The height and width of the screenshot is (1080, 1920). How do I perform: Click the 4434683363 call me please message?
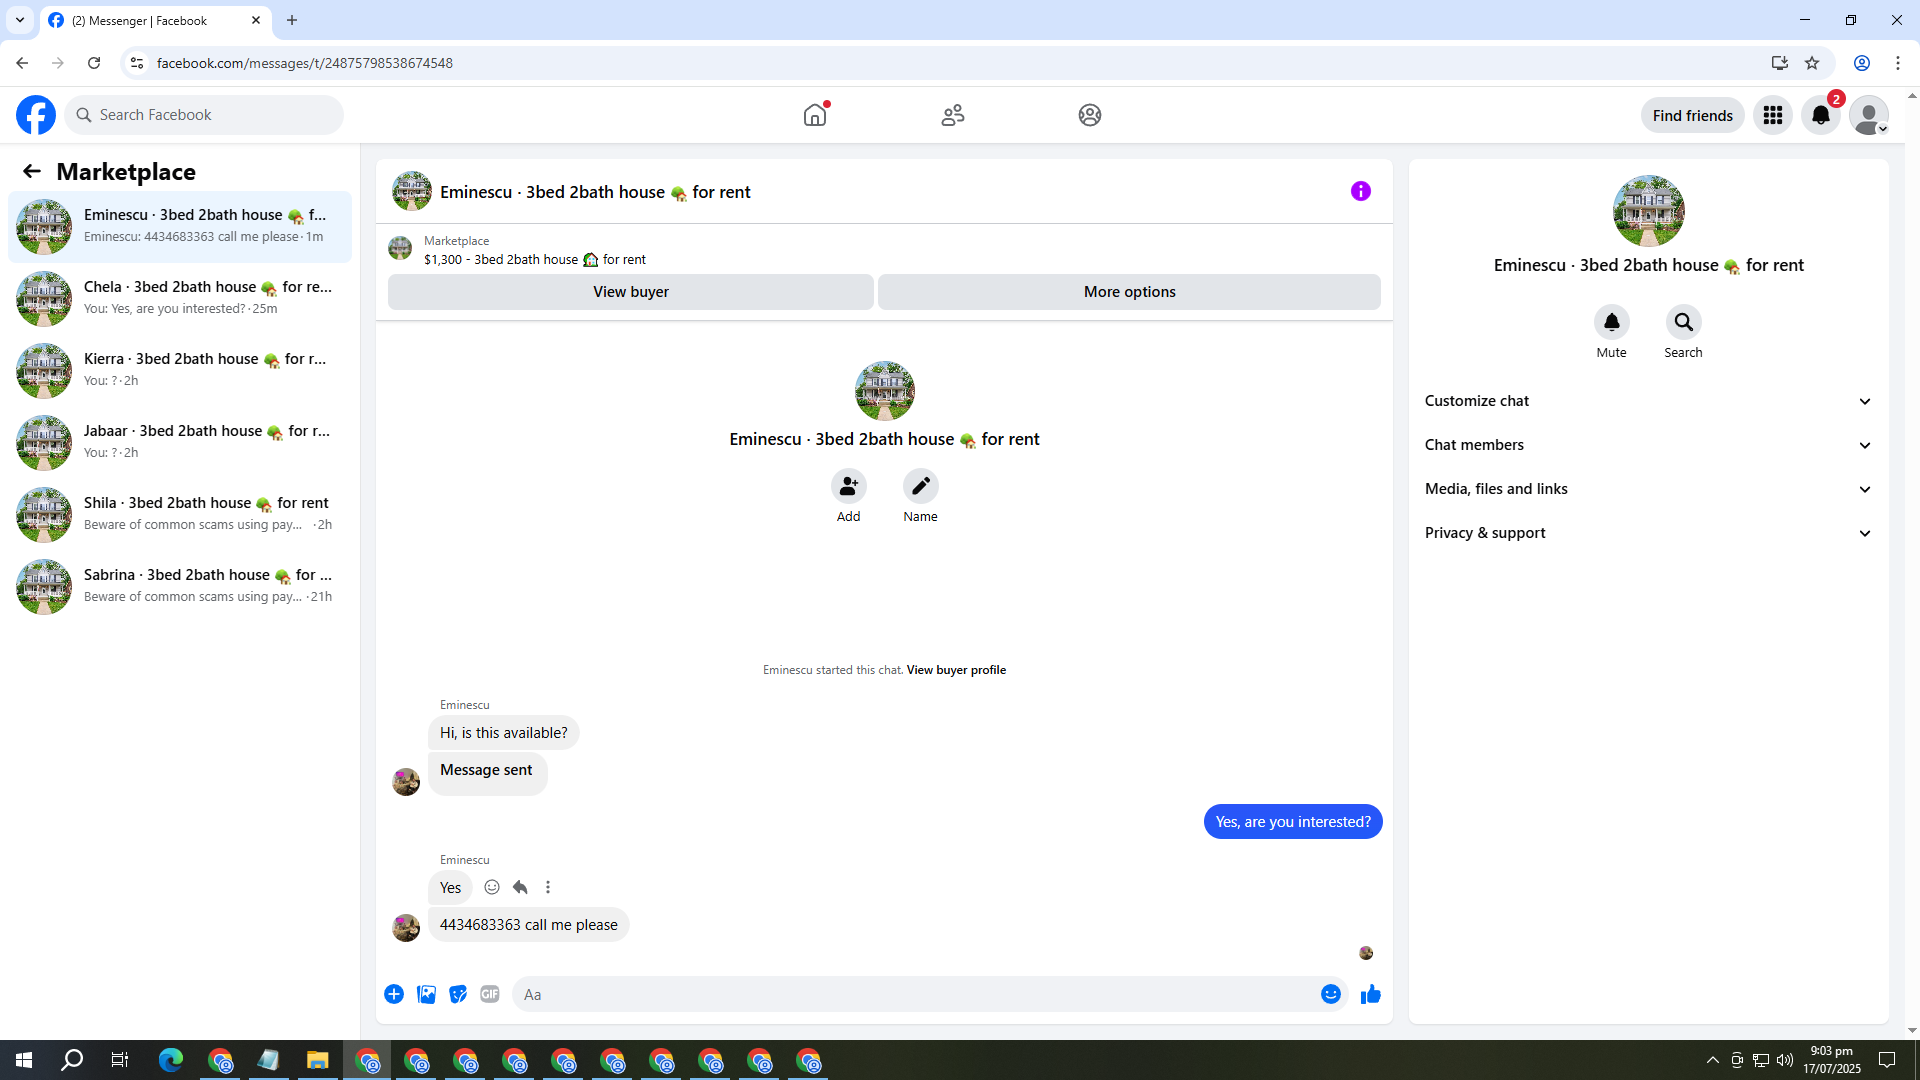(529, 925)
